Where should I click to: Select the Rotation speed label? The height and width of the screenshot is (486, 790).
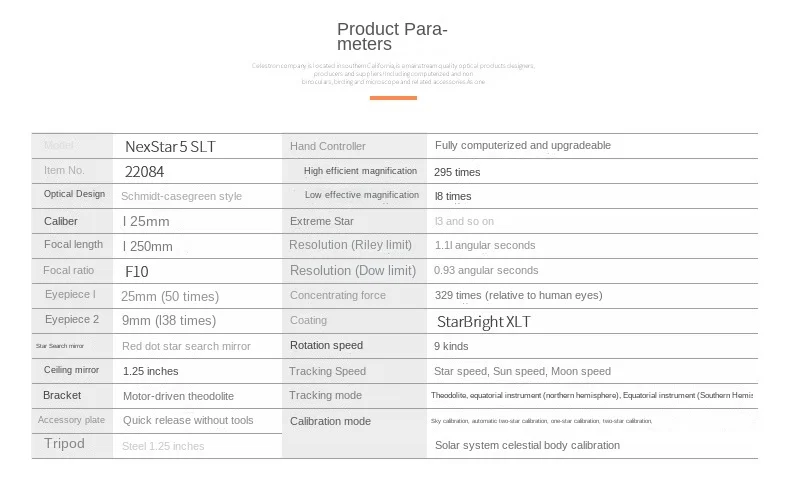pos(326,346)
